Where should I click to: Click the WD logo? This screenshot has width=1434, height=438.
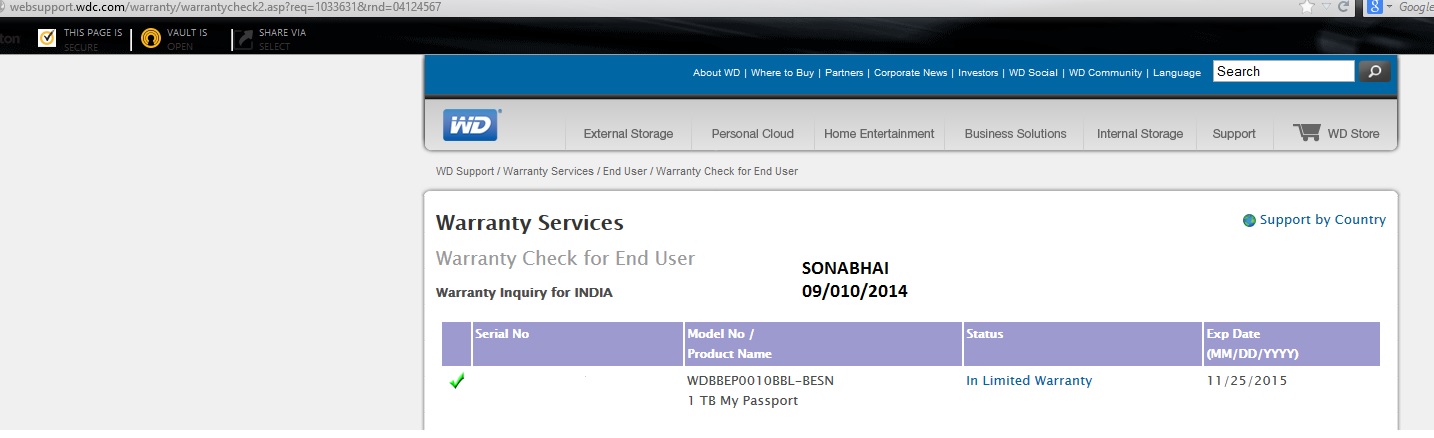click(471, 125)
